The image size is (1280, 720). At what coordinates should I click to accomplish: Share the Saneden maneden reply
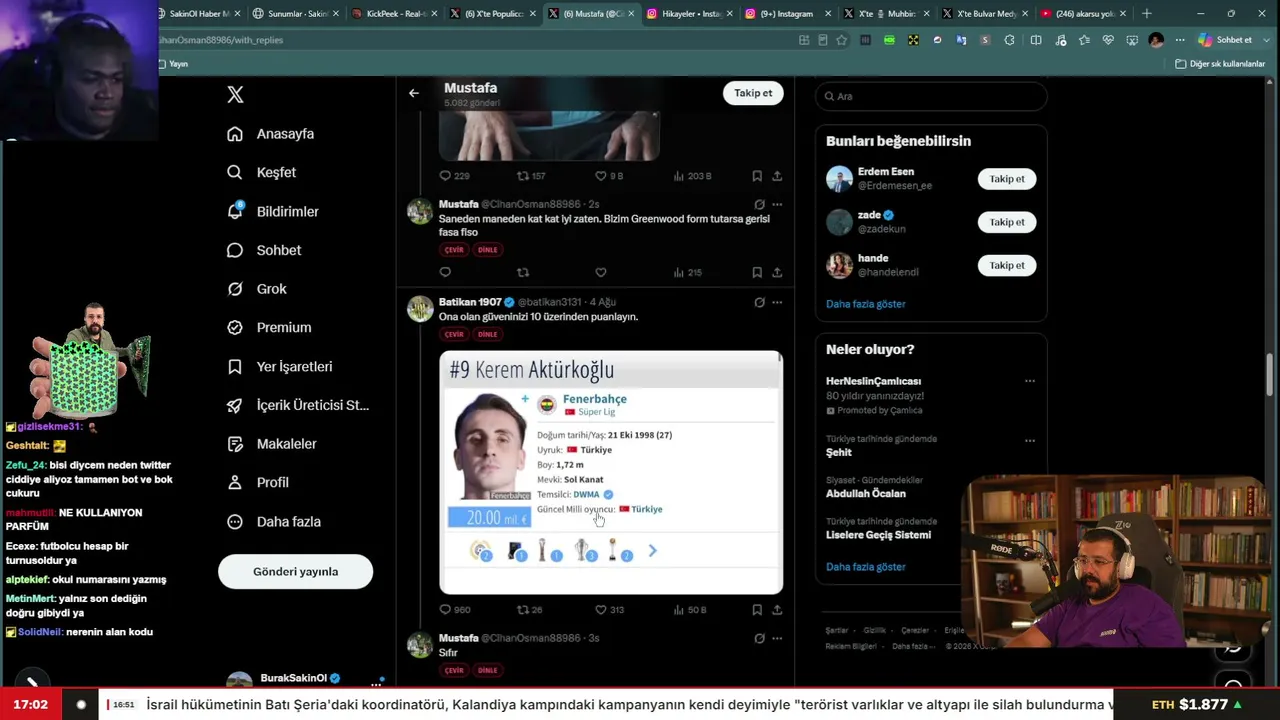pos(777,272)
